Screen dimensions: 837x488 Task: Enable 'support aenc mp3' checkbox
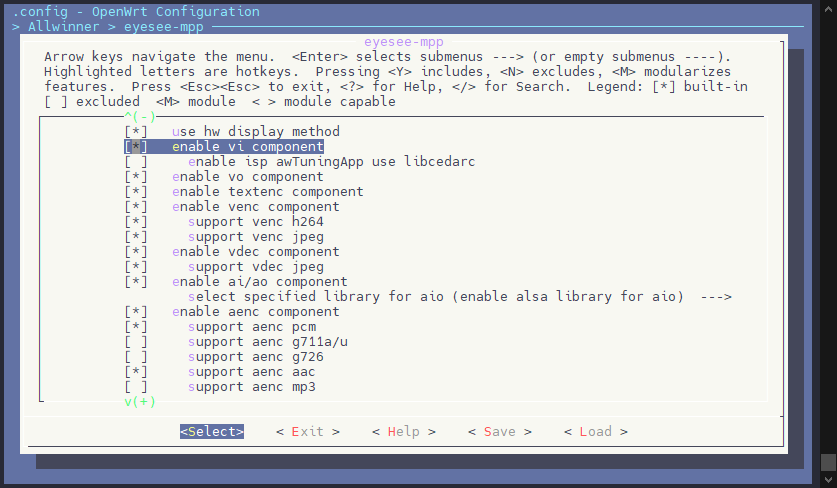click(136, 387)
